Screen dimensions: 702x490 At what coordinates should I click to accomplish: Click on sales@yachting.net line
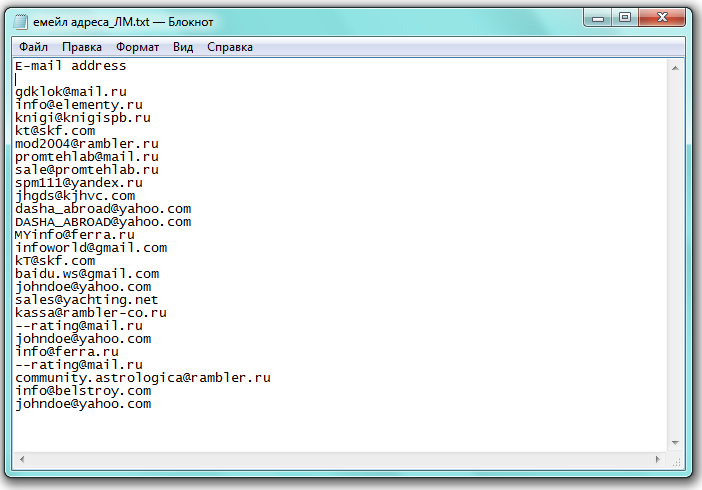coord(86,300)
